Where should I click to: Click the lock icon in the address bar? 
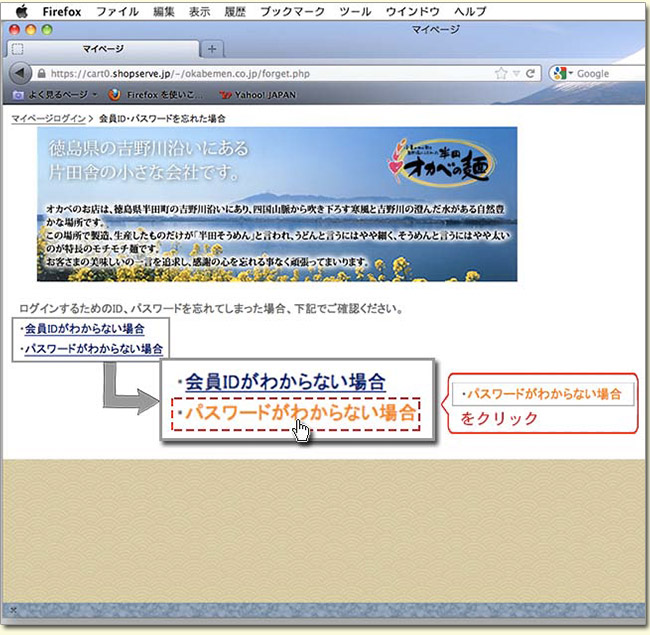pos(41,74)
